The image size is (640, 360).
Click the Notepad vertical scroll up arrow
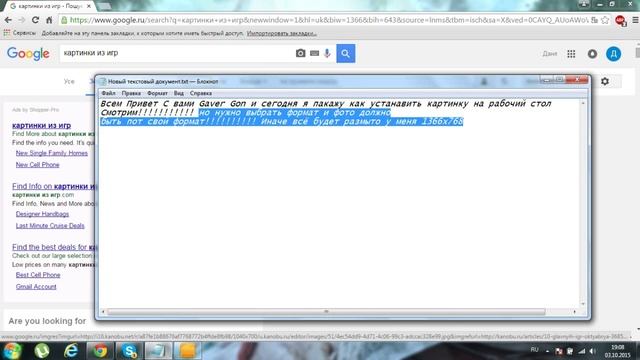[583, 103]
